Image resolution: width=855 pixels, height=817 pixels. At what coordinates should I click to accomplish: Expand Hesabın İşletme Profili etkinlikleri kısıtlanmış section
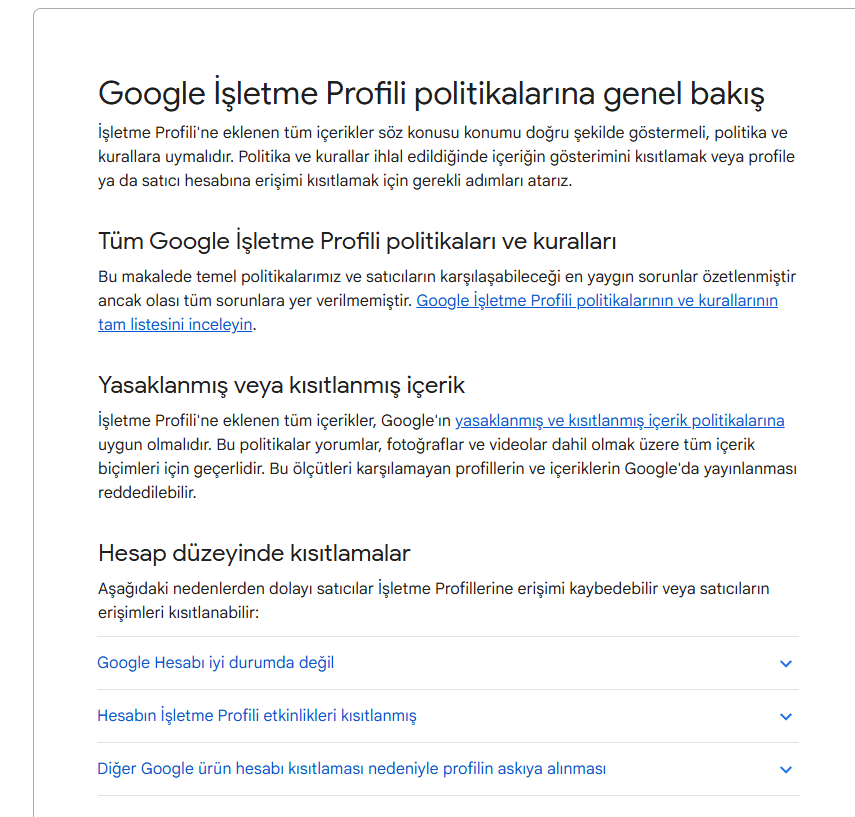[448, 716]
